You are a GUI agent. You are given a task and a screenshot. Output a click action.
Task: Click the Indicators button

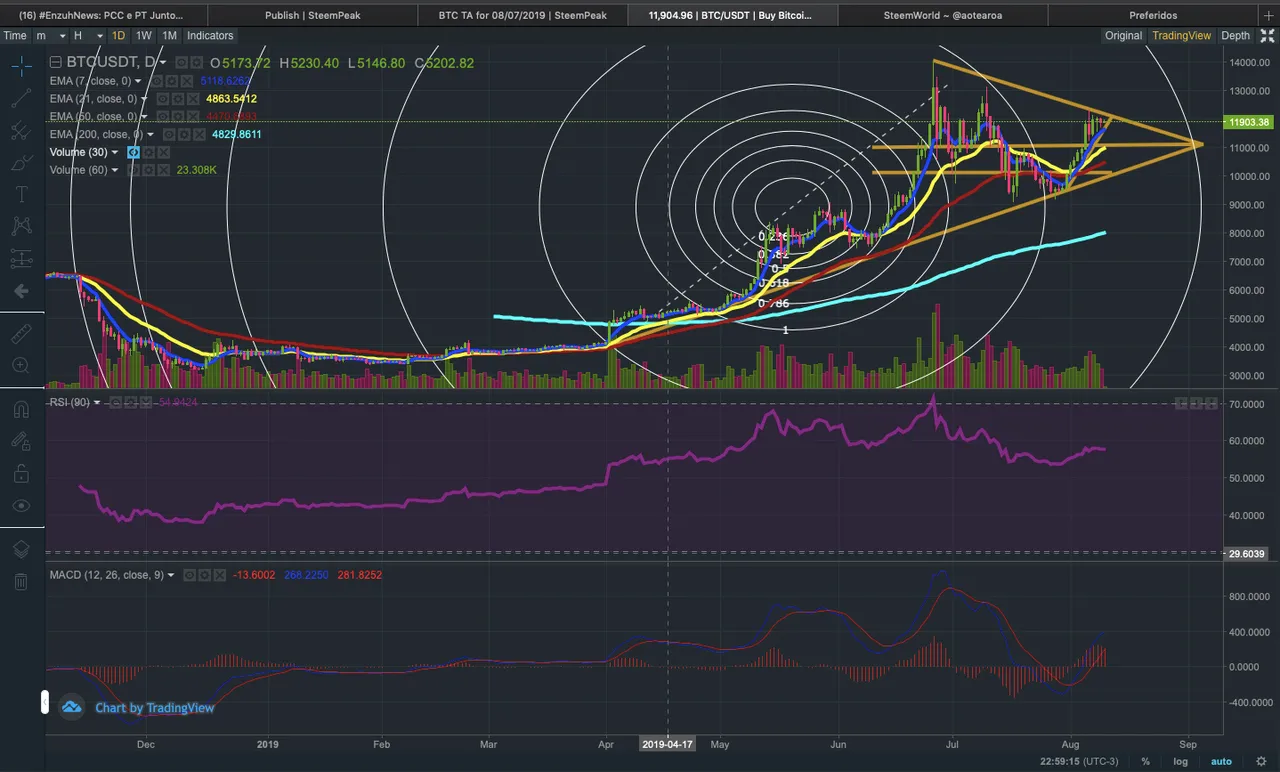pos(209,35)
